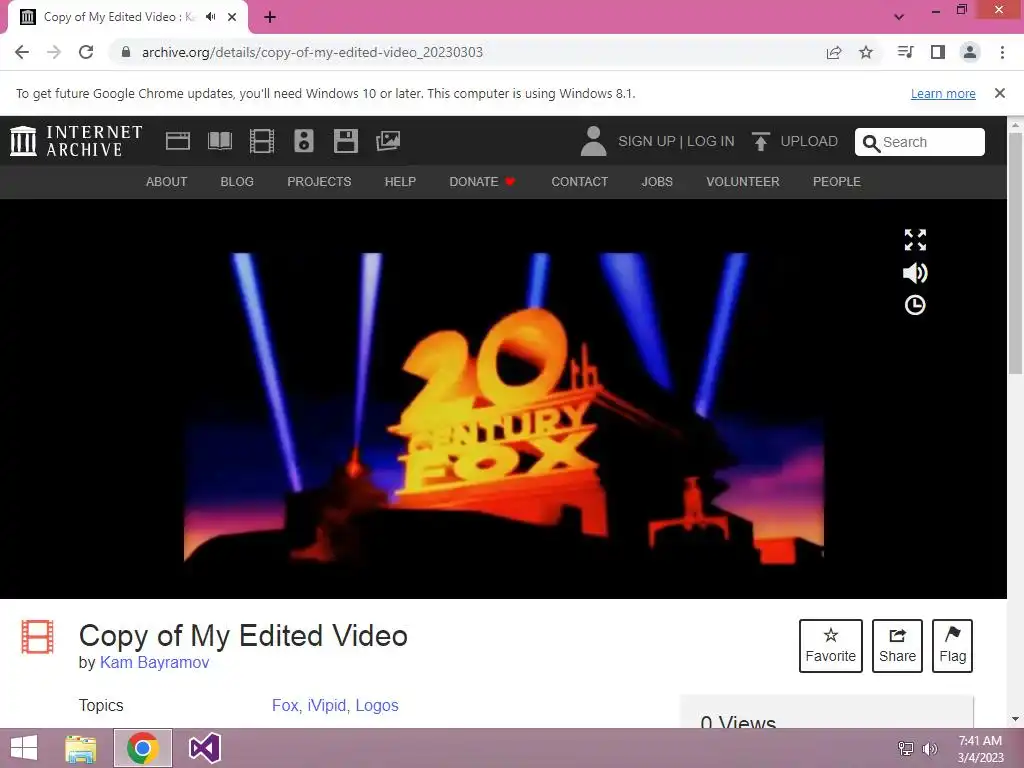Open the Chrome three-dot menu

1002,52
